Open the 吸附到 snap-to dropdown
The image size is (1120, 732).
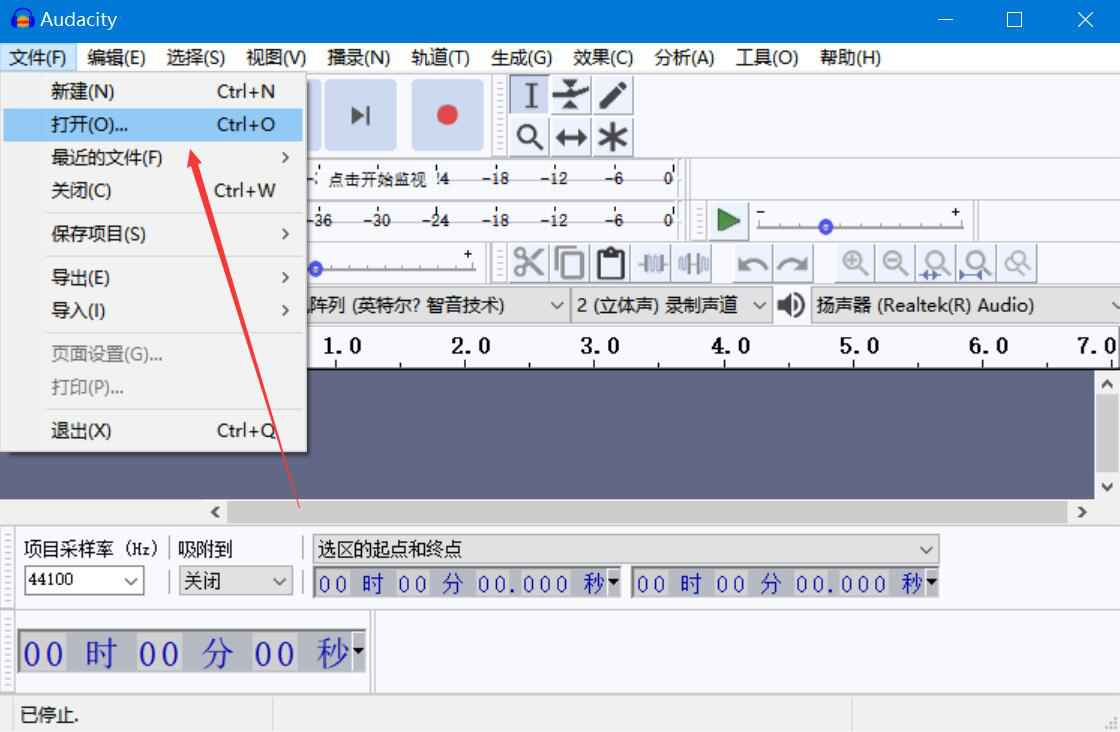(236, 580)
